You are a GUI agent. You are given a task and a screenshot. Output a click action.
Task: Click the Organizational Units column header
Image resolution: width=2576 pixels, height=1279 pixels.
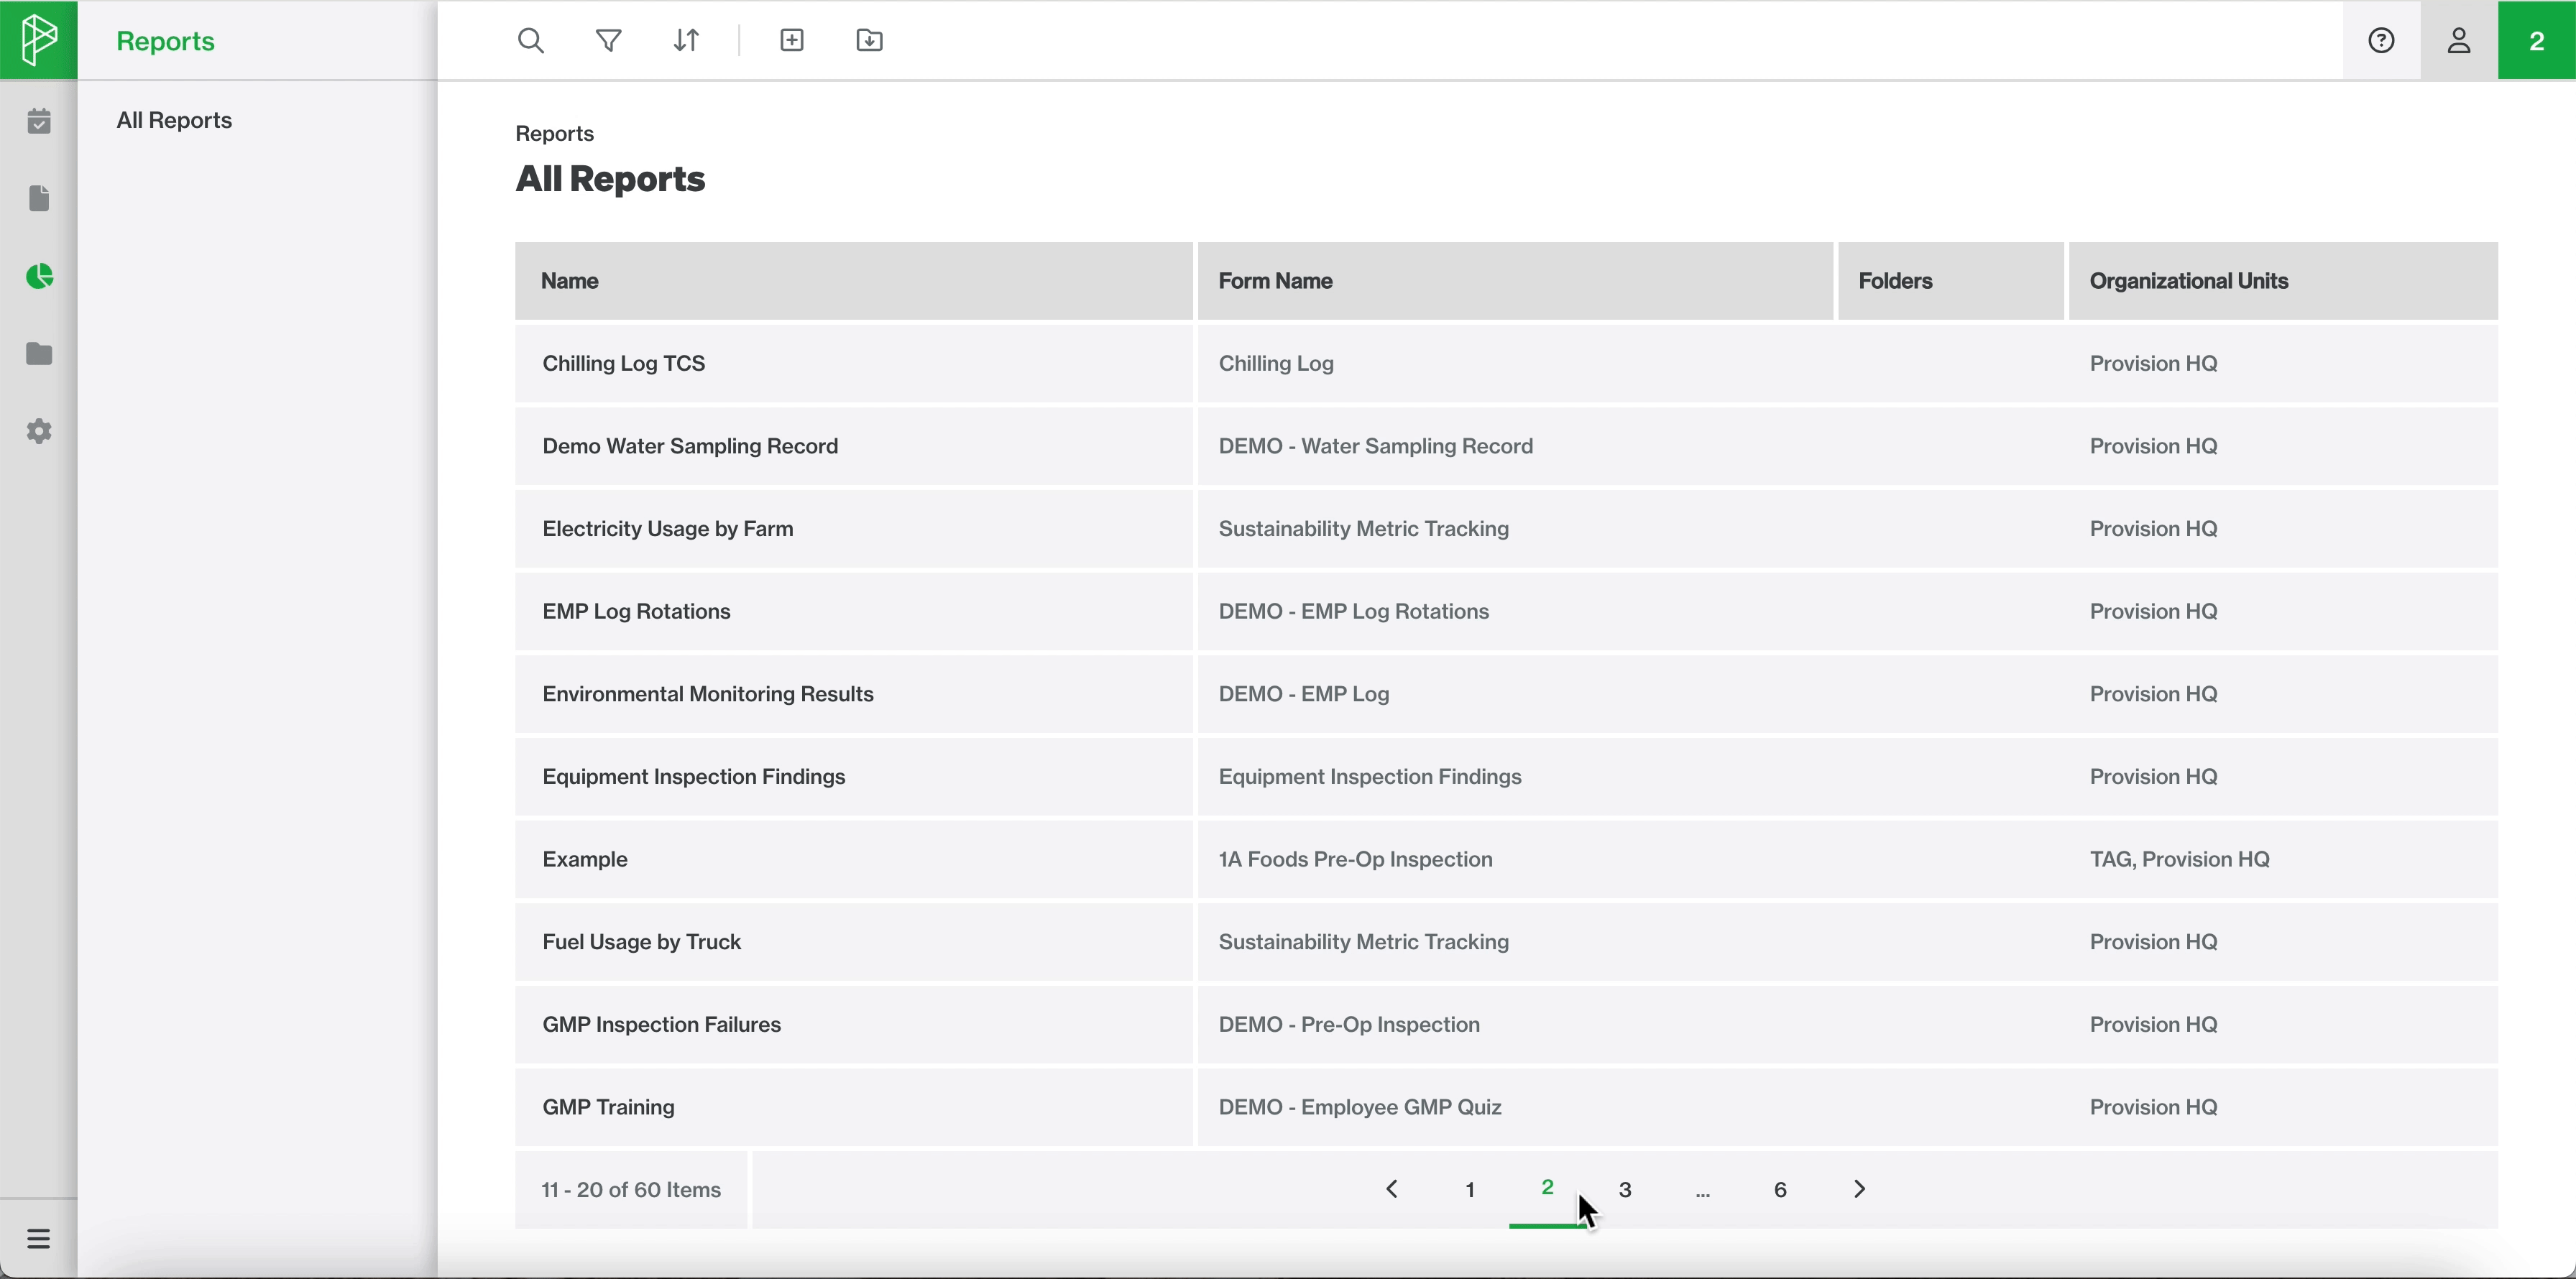pyautogui.click(x=2283, y=281)
